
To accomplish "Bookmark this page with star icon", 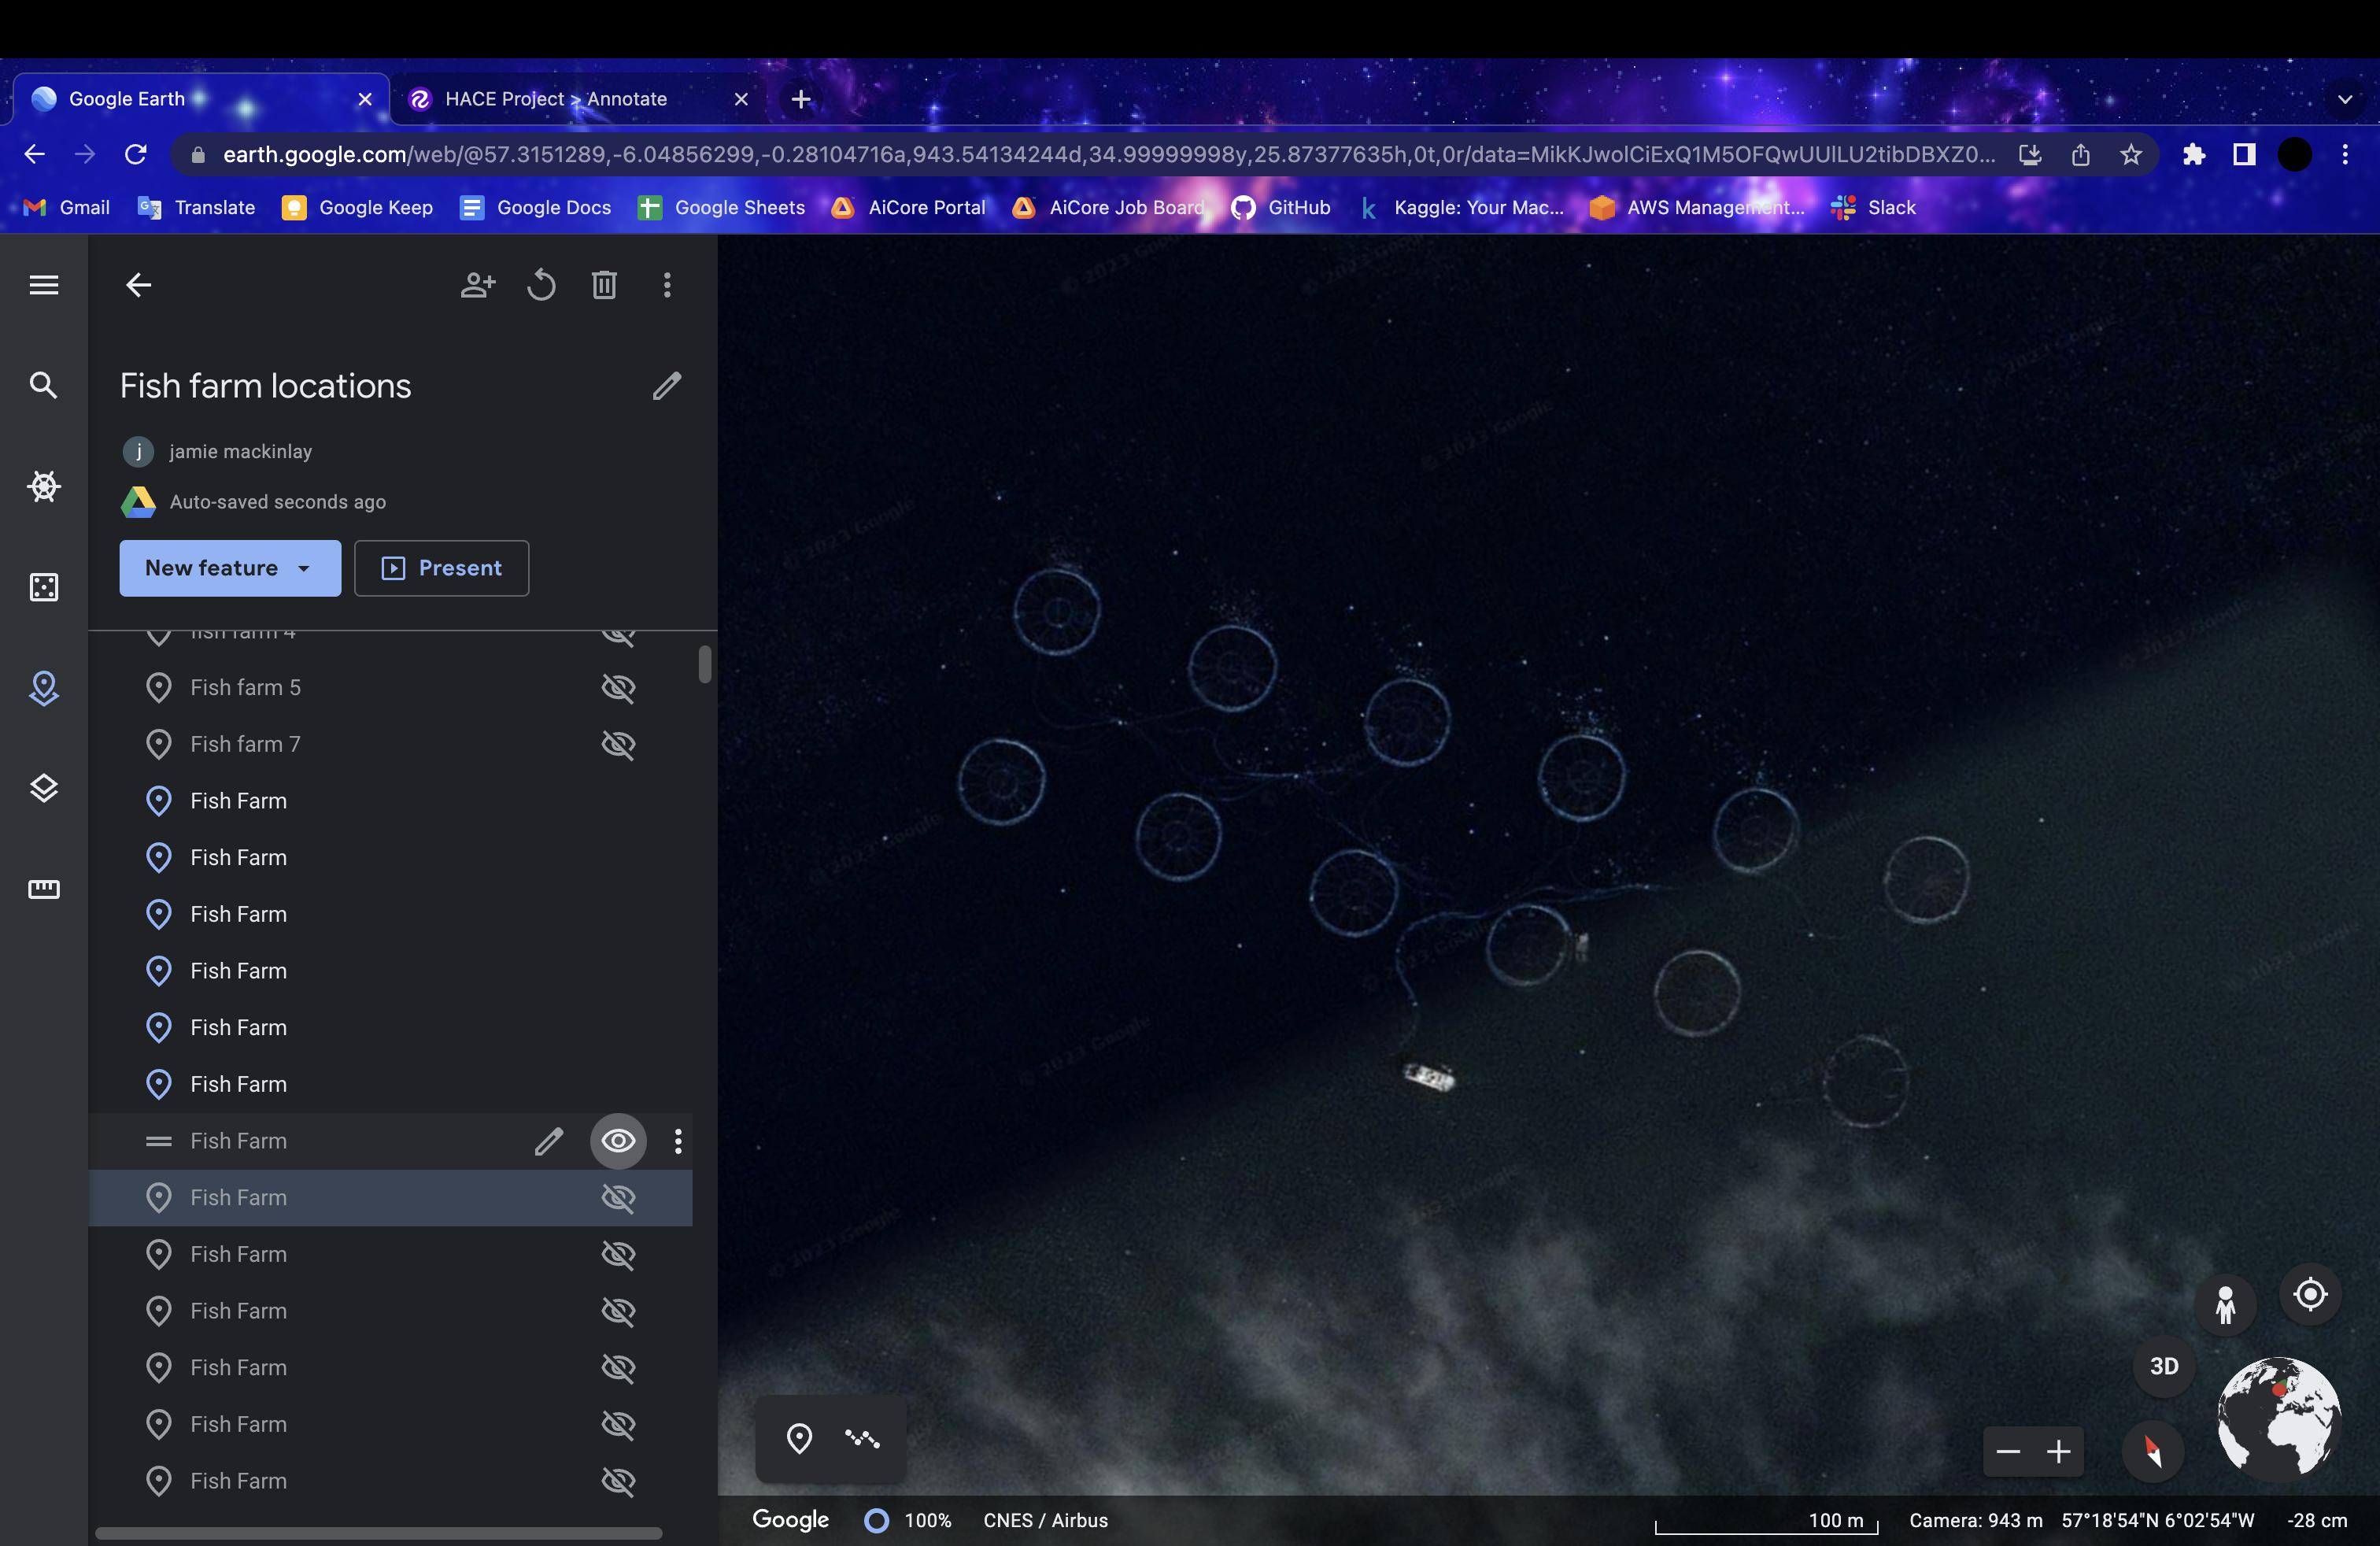I will click(2131, 154).
